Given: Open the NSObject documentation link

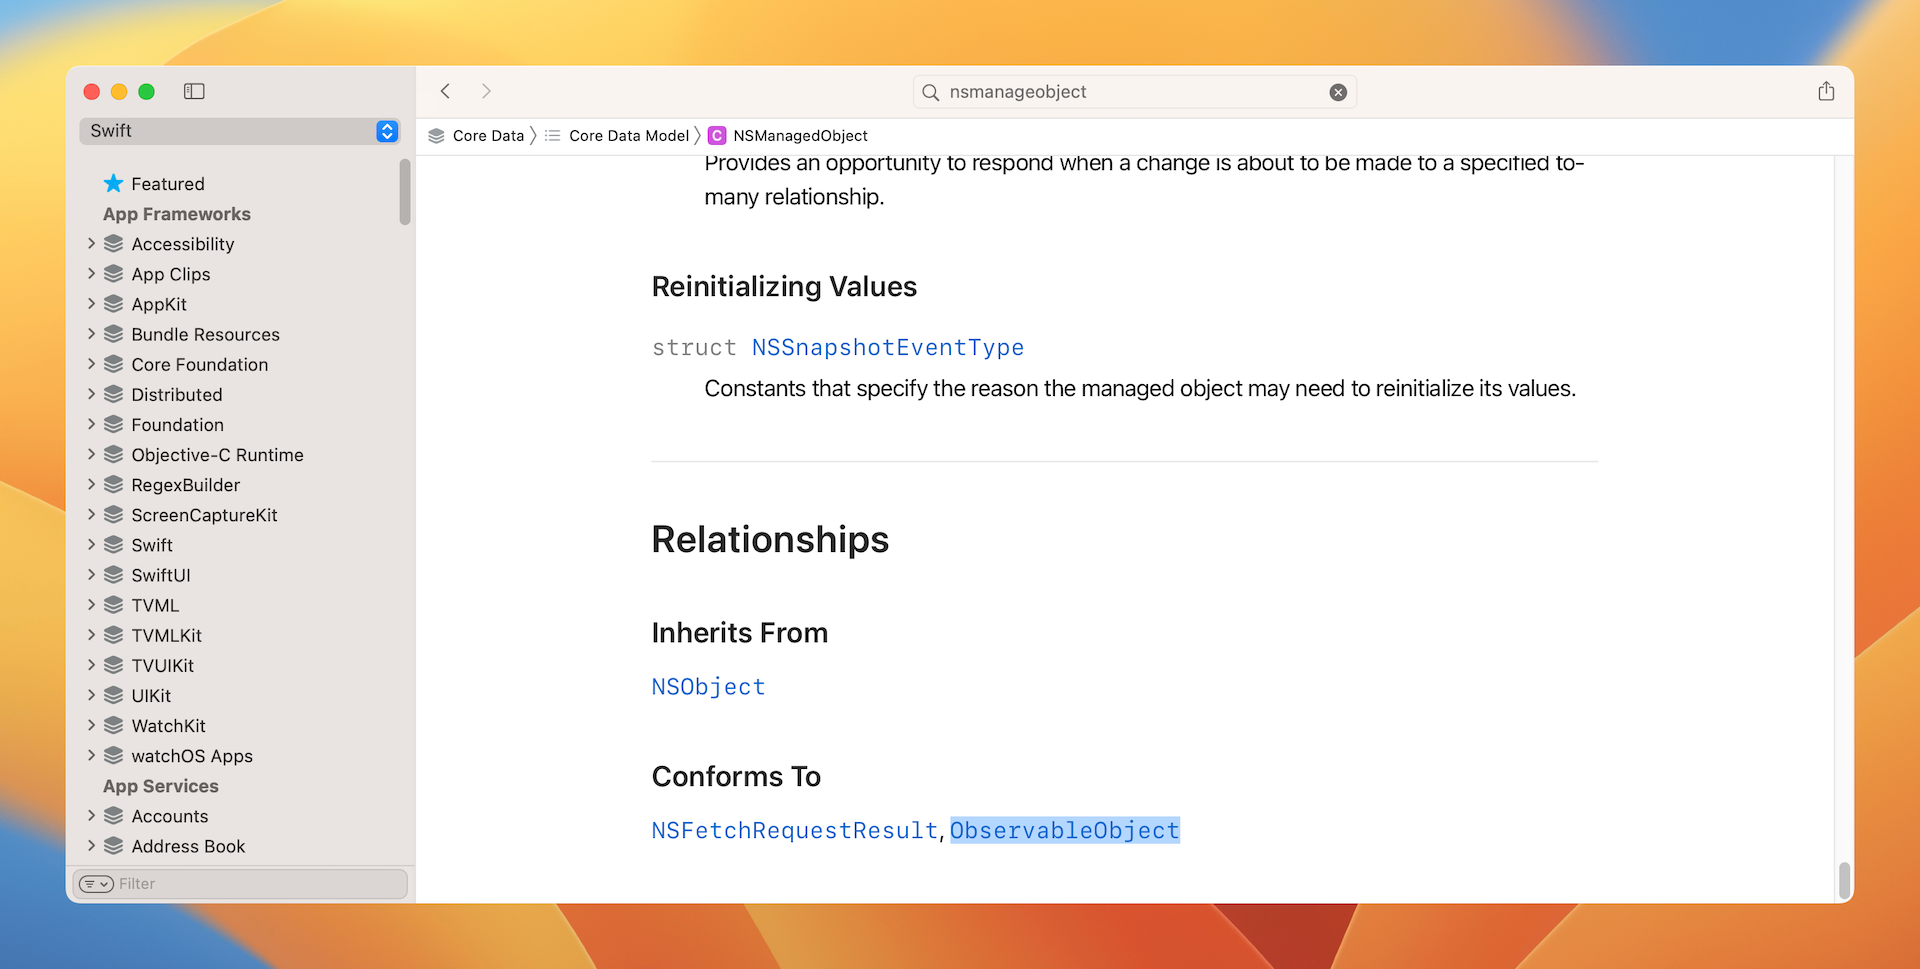Looking at the screenshot, I should pos(708,686).
